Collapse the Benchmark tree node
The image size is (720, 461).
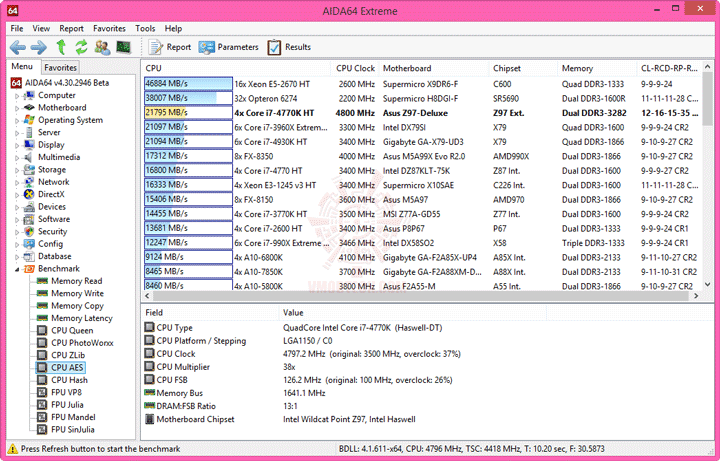coord(17,269)
